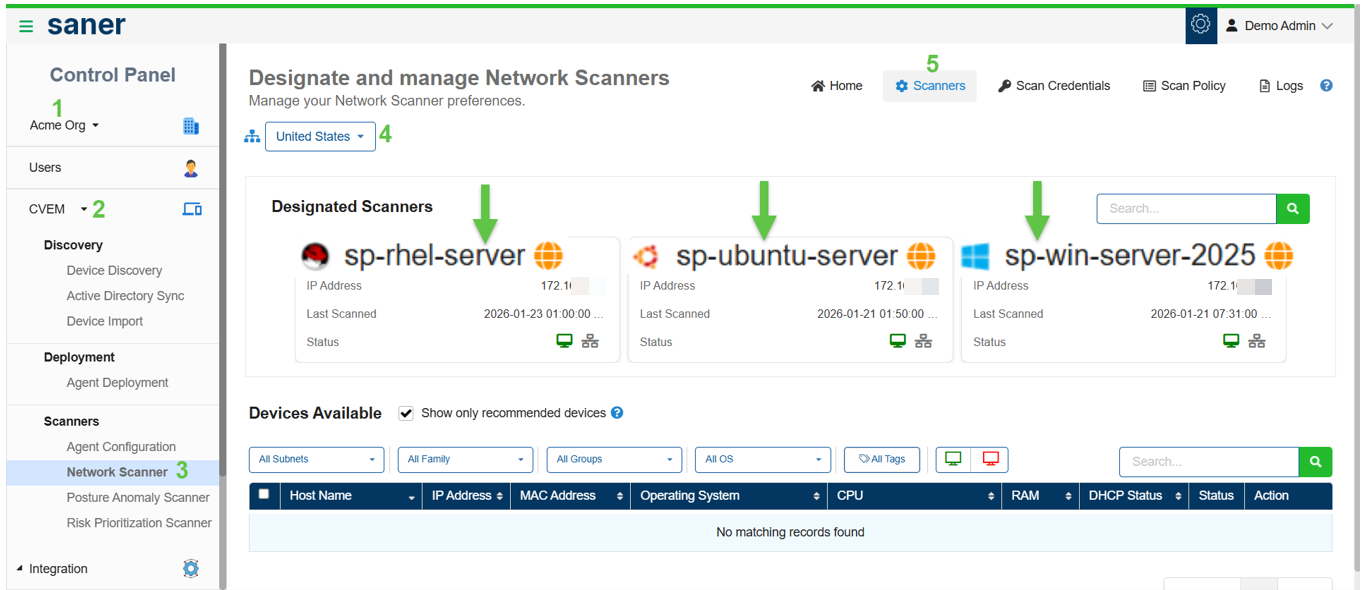Open Agent Configuration
Viewport: 1369px width, 590px height.
[121, 447]
